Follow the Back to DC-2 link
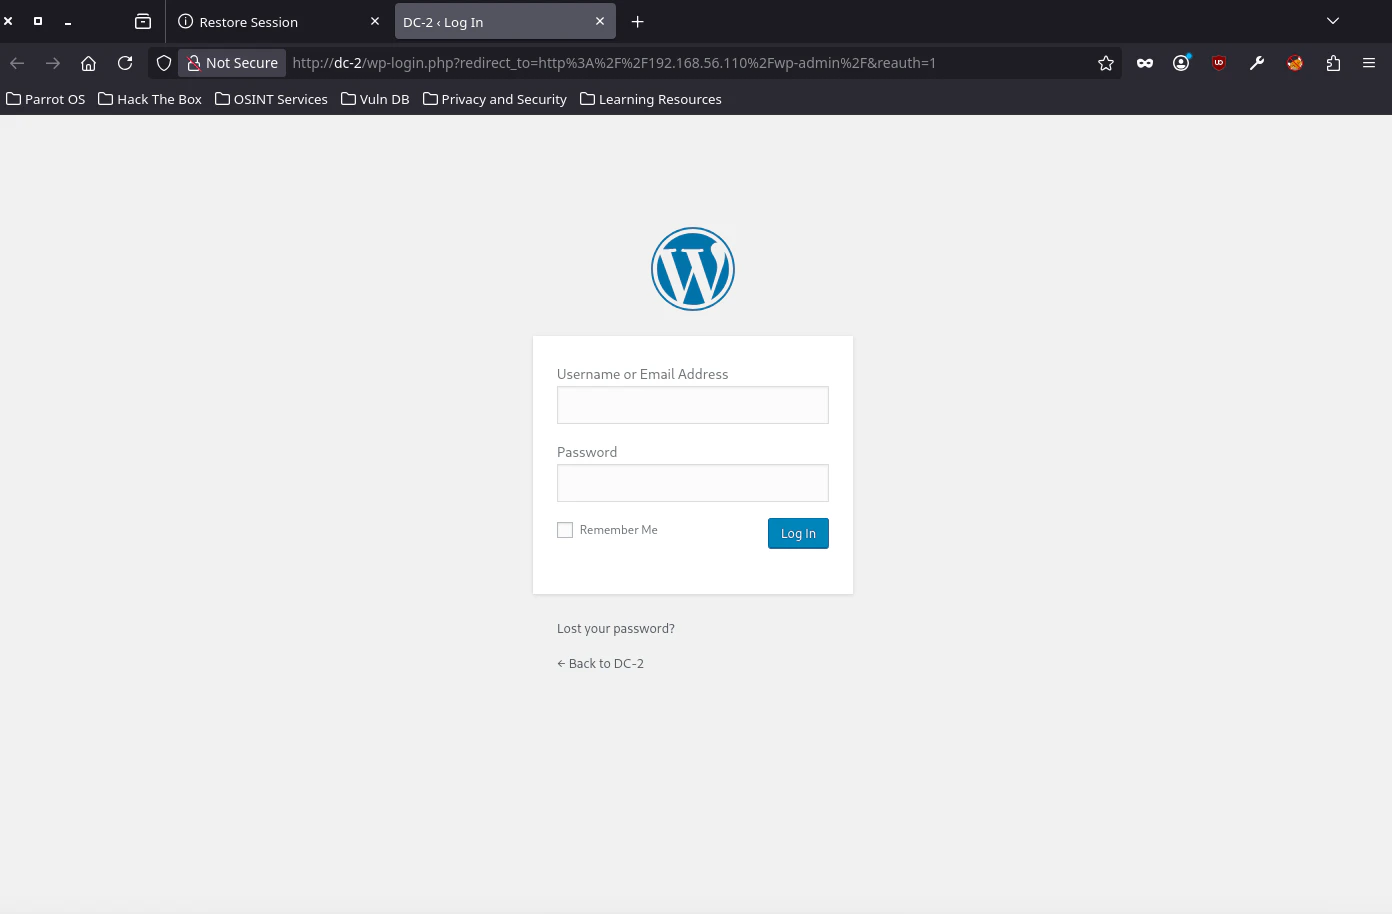This screenshot has height=914, width=1392. 600,664
